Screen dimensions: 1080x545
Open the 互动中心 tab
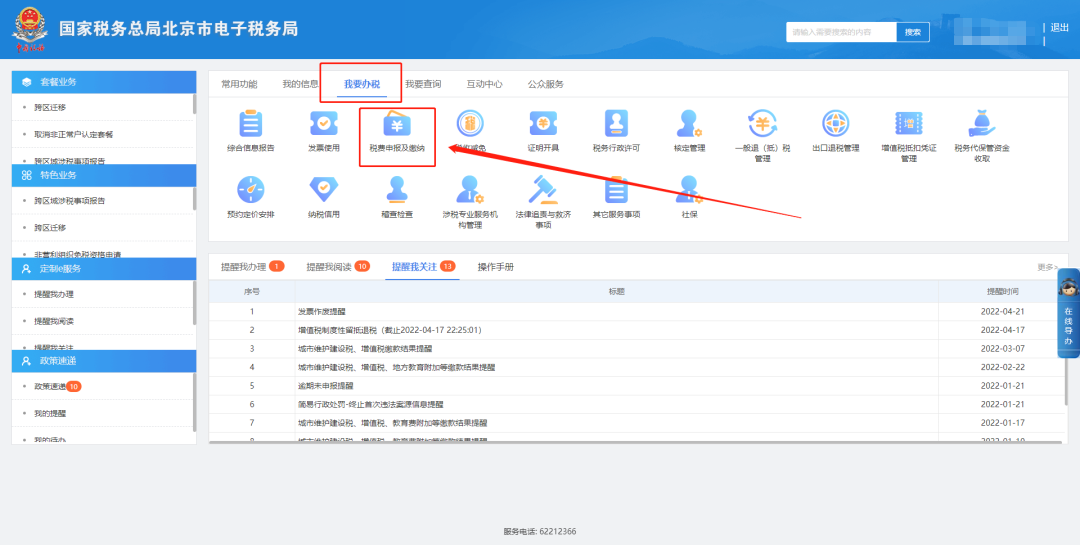click(484, 84)
